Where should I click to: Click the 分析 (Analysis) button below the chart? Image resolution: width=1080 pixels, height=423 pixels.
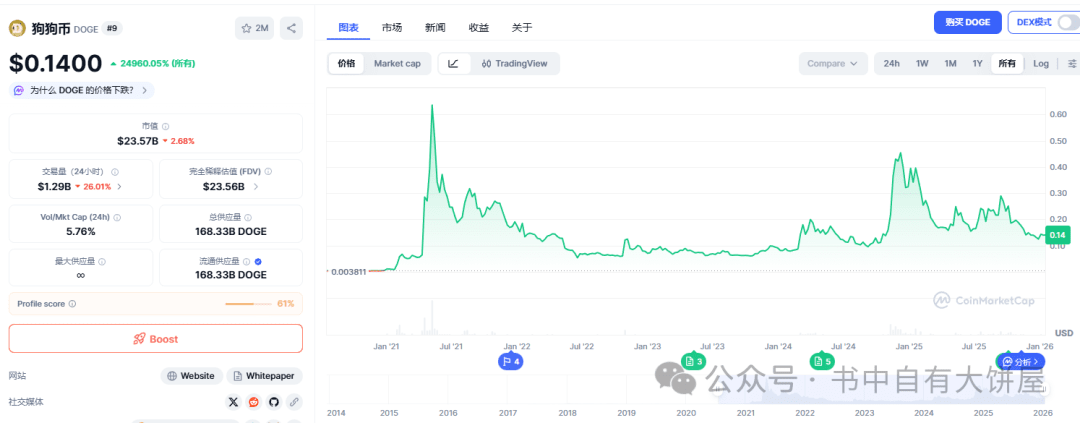(1021, 361)
